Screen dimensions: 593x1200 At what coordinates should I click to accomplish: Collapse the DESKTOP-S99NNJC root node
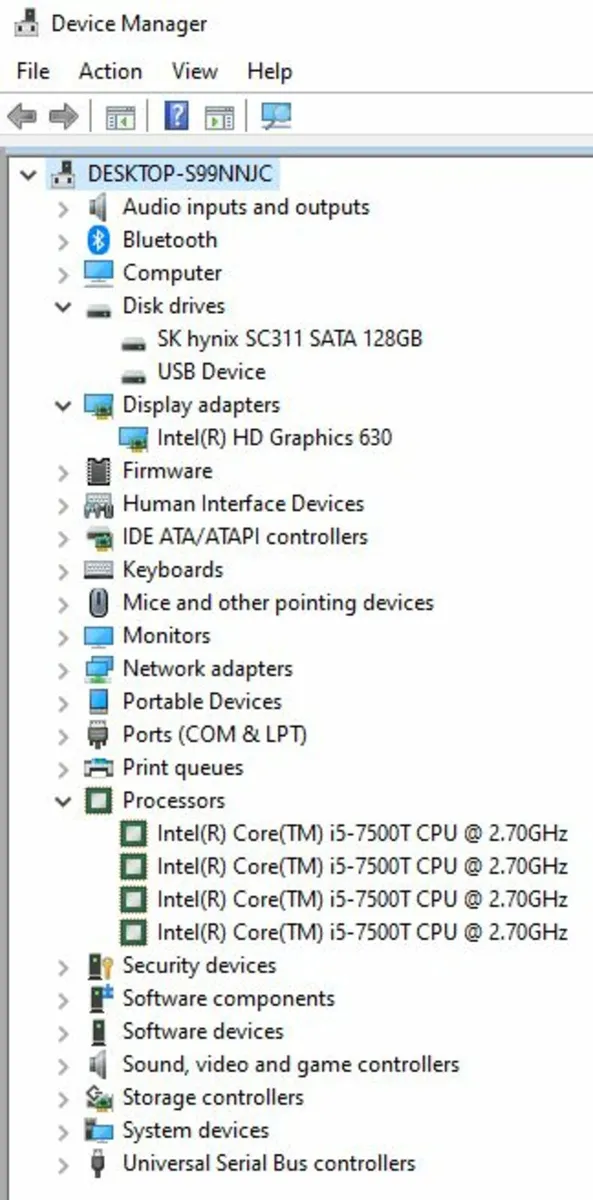click(x=28, y=174)
